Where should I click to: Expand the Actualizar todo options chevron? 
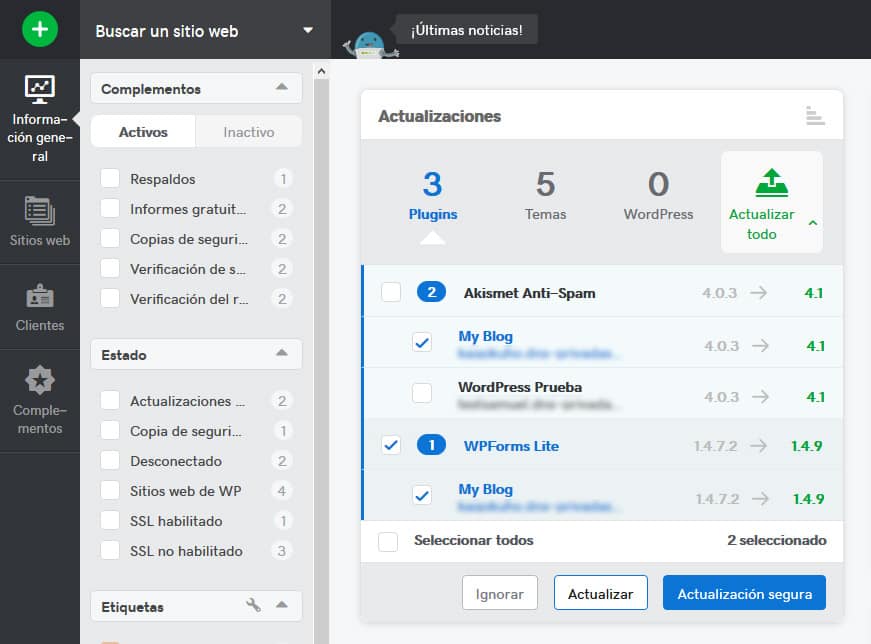pyautogui.click(x=813, y=223)
